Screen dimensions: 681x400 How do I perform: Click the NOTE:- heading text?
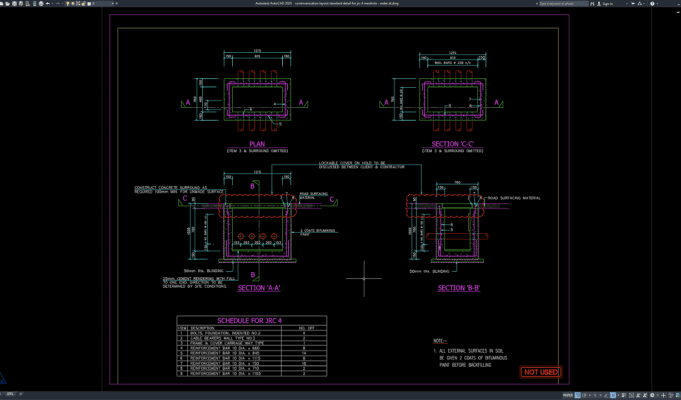click(440, 341)
